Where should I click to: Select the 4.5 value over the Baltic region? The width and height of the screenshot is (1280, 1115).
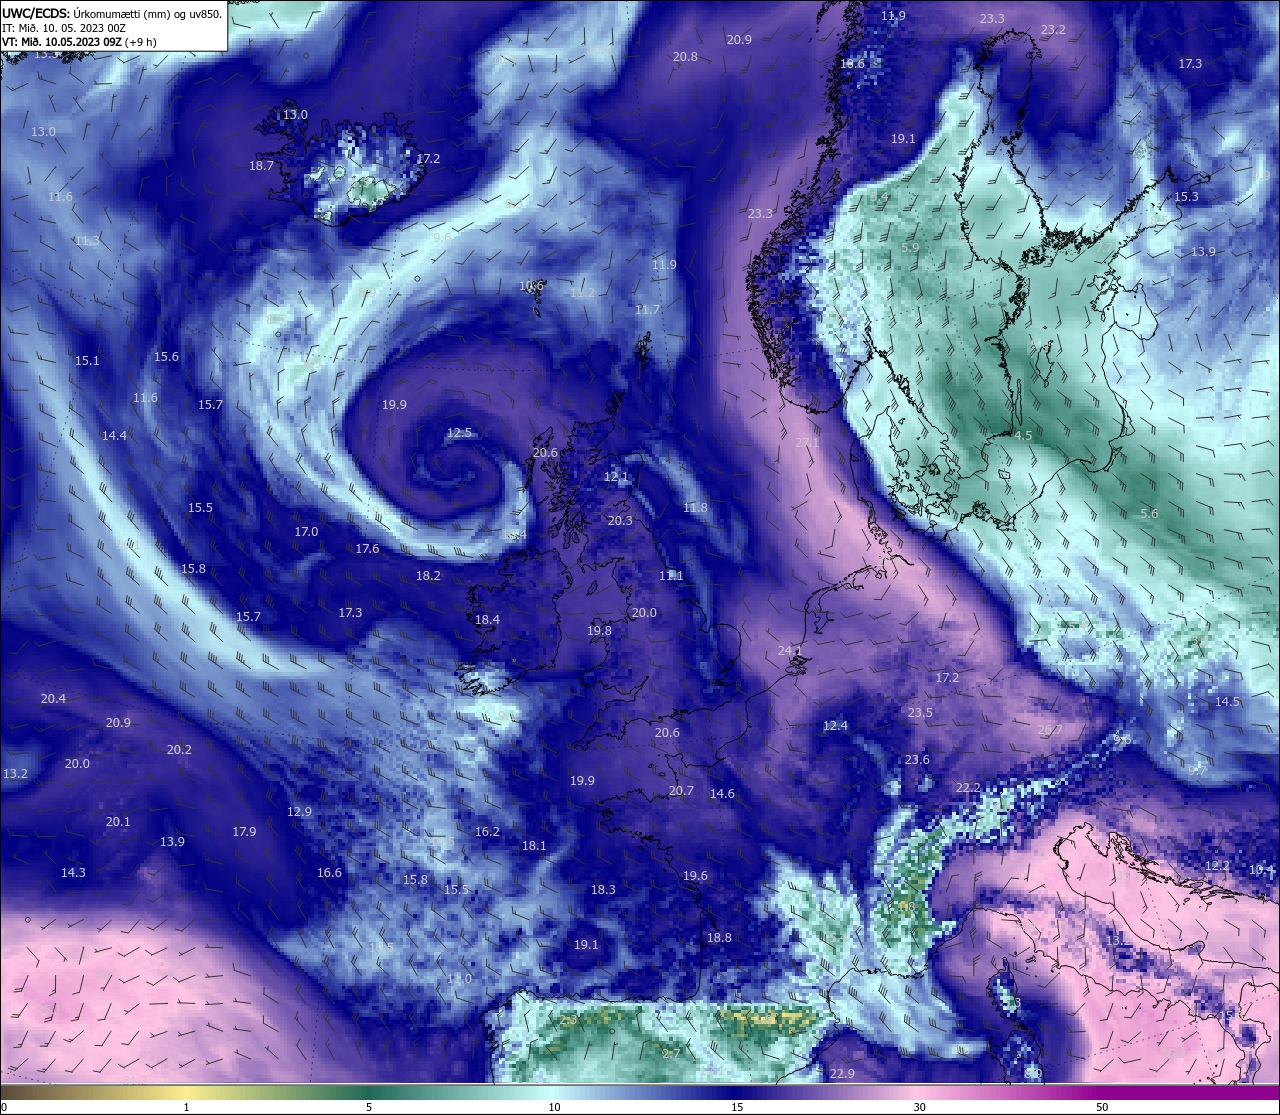pyautogui.click(x=1023, y=436)
